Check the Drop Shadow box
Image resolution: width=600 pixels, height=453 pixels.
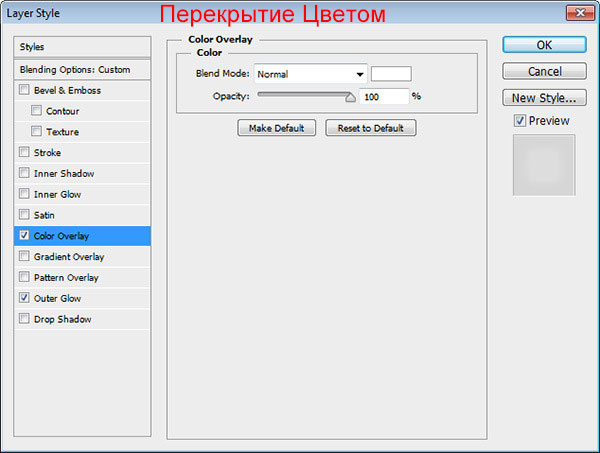(24, 318)
